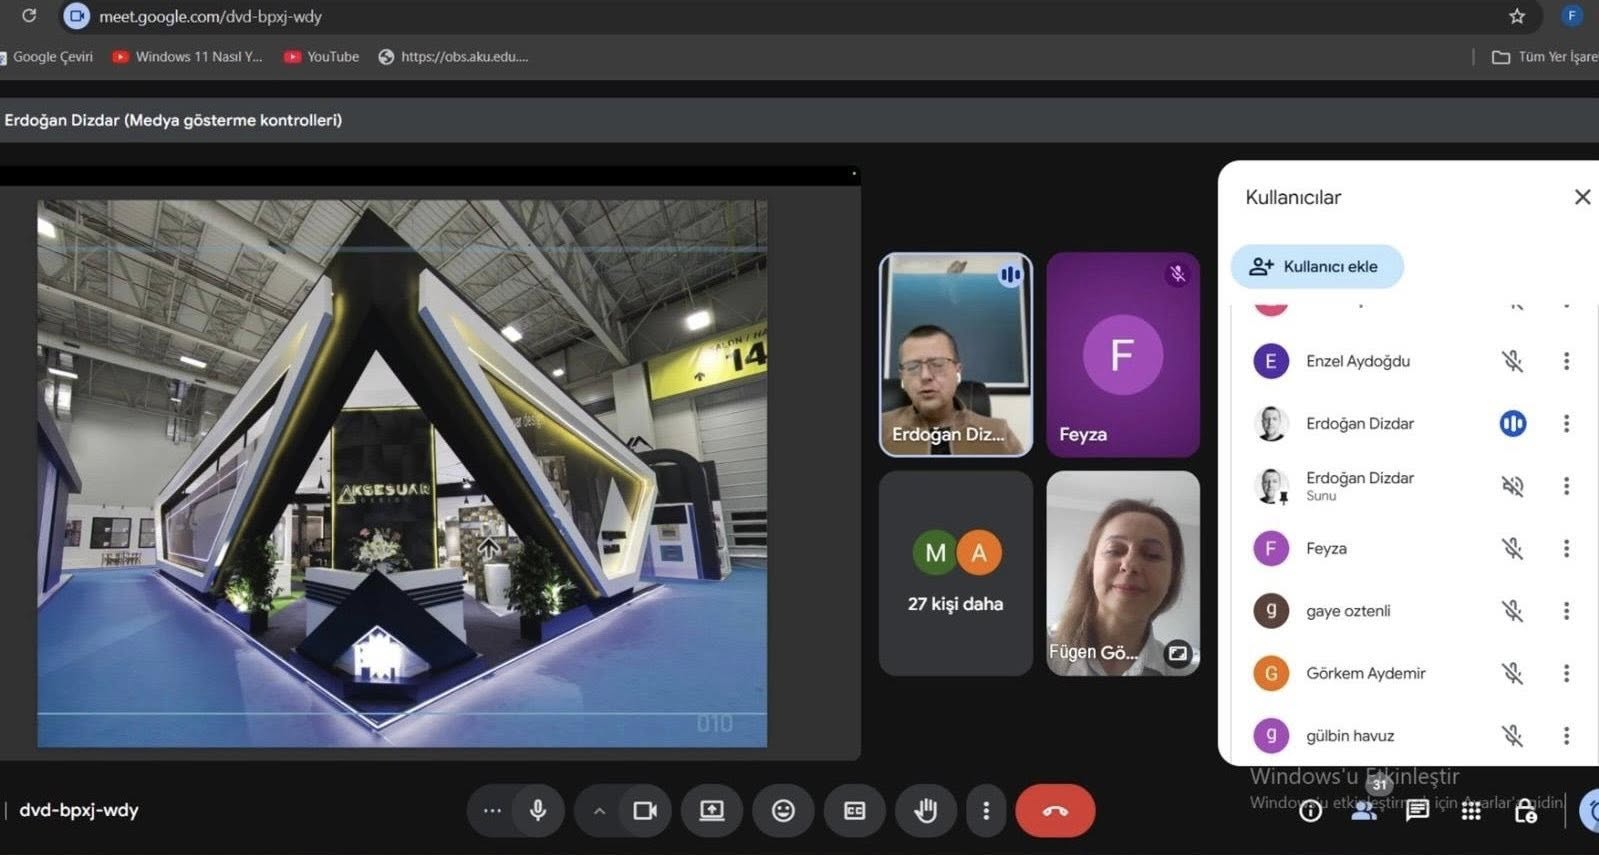Click the '27 kişi daha' participants tile
Screen dimensions: 1599x855
955,573
